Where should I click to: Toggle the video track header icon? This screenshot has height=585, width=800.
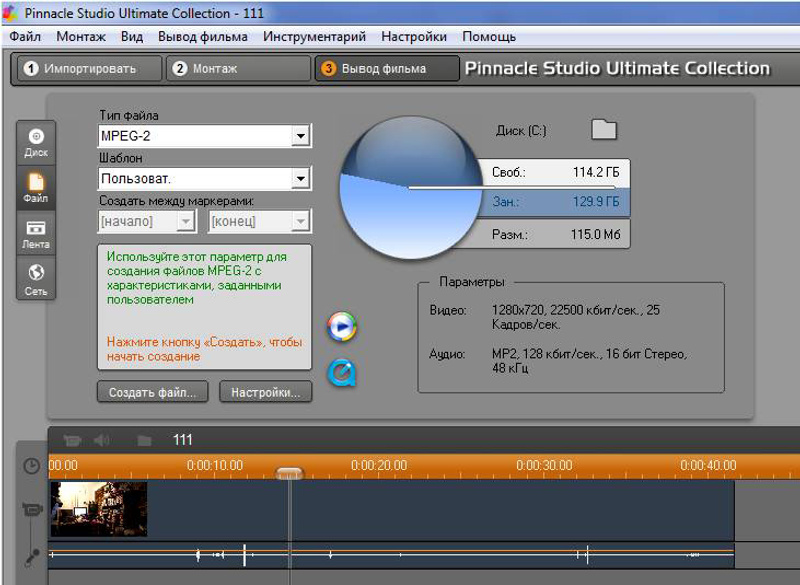32,510
